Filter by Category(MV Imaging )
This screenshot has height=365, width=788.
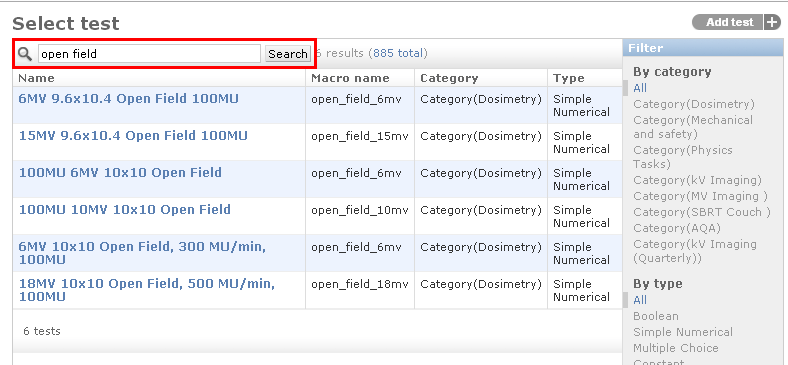pos(701,196)
